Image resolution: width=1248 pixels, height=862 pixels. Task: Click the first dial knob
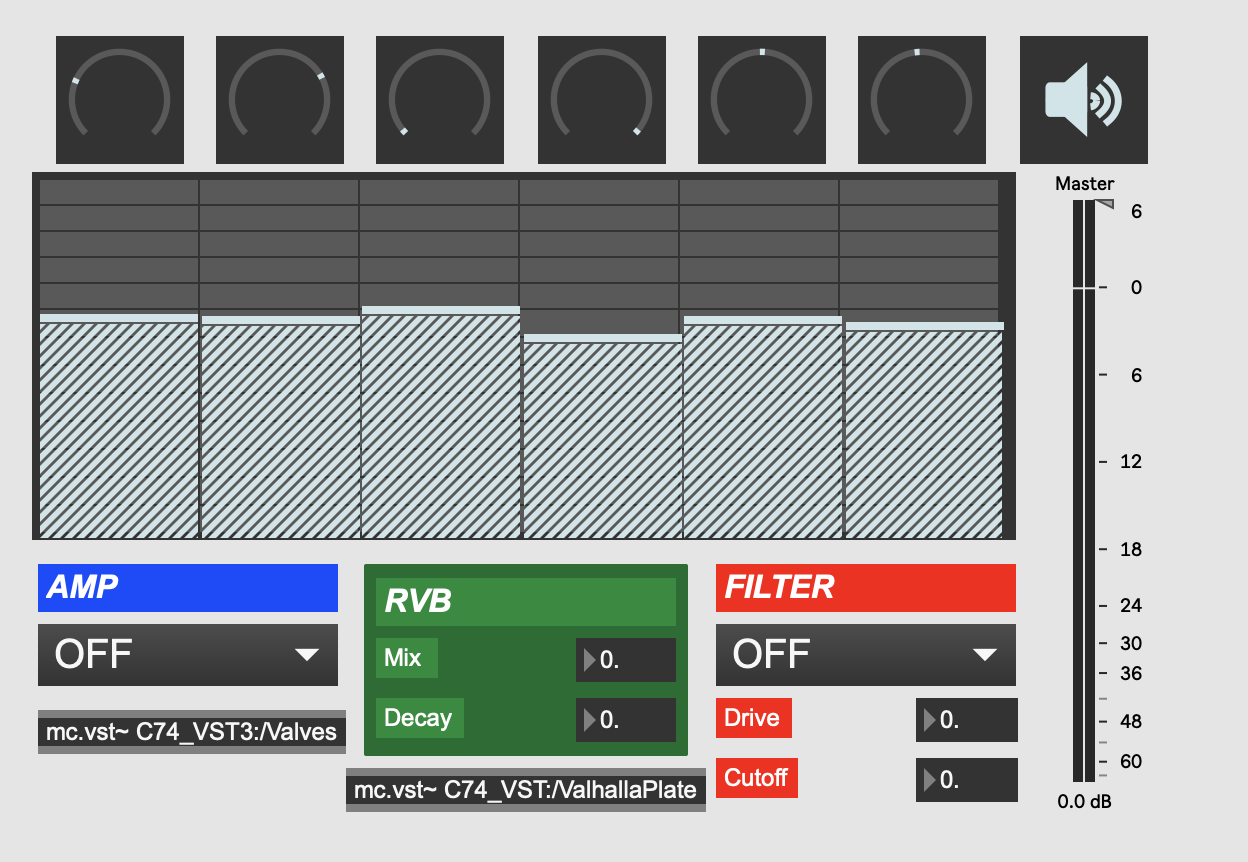(120, 100)
